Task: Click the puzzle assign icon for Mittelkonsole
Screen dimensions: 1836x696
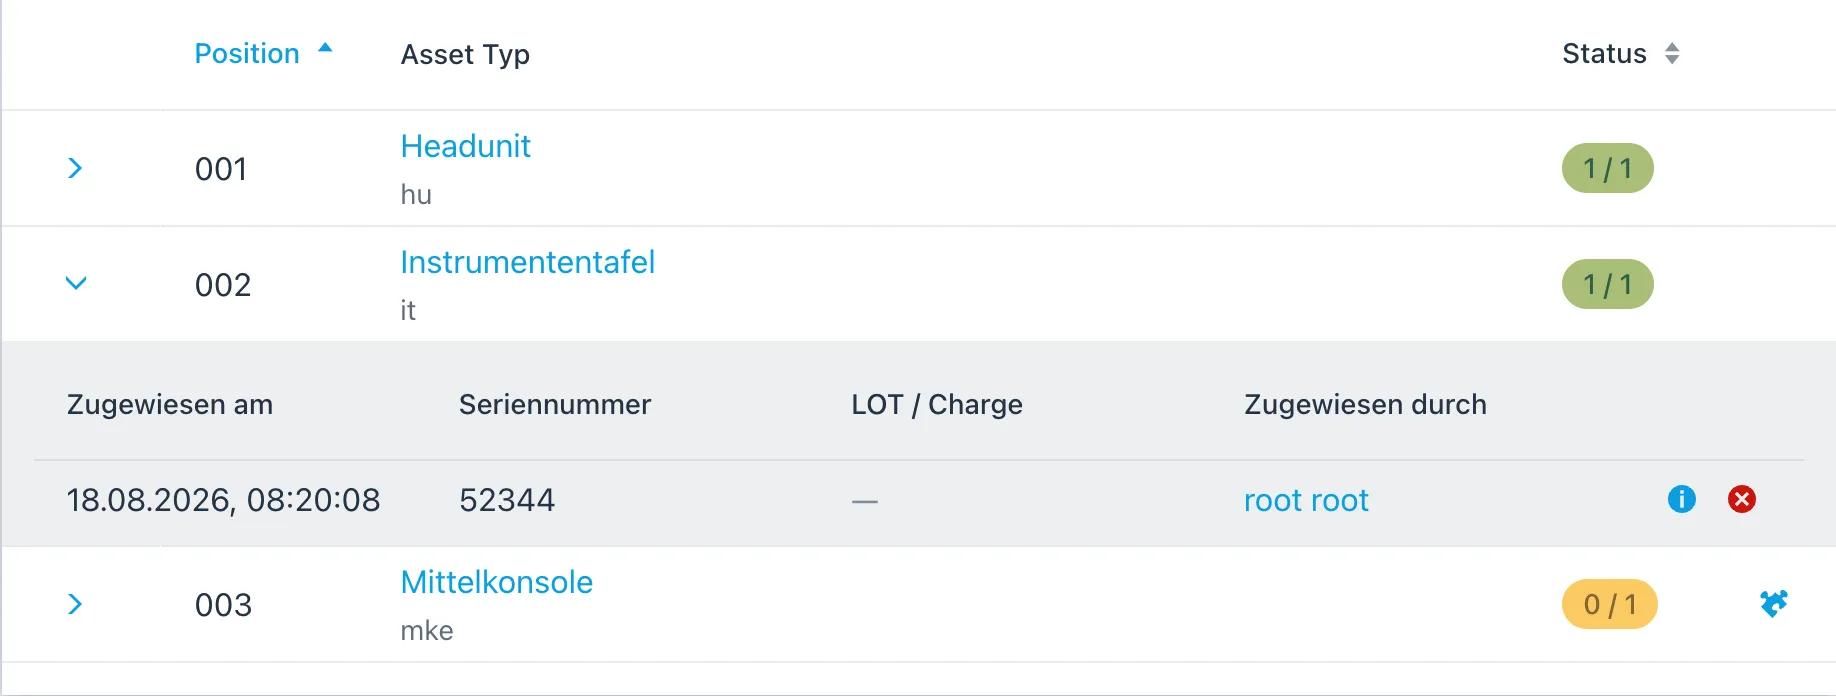Action: click(x=1774, y=603)
